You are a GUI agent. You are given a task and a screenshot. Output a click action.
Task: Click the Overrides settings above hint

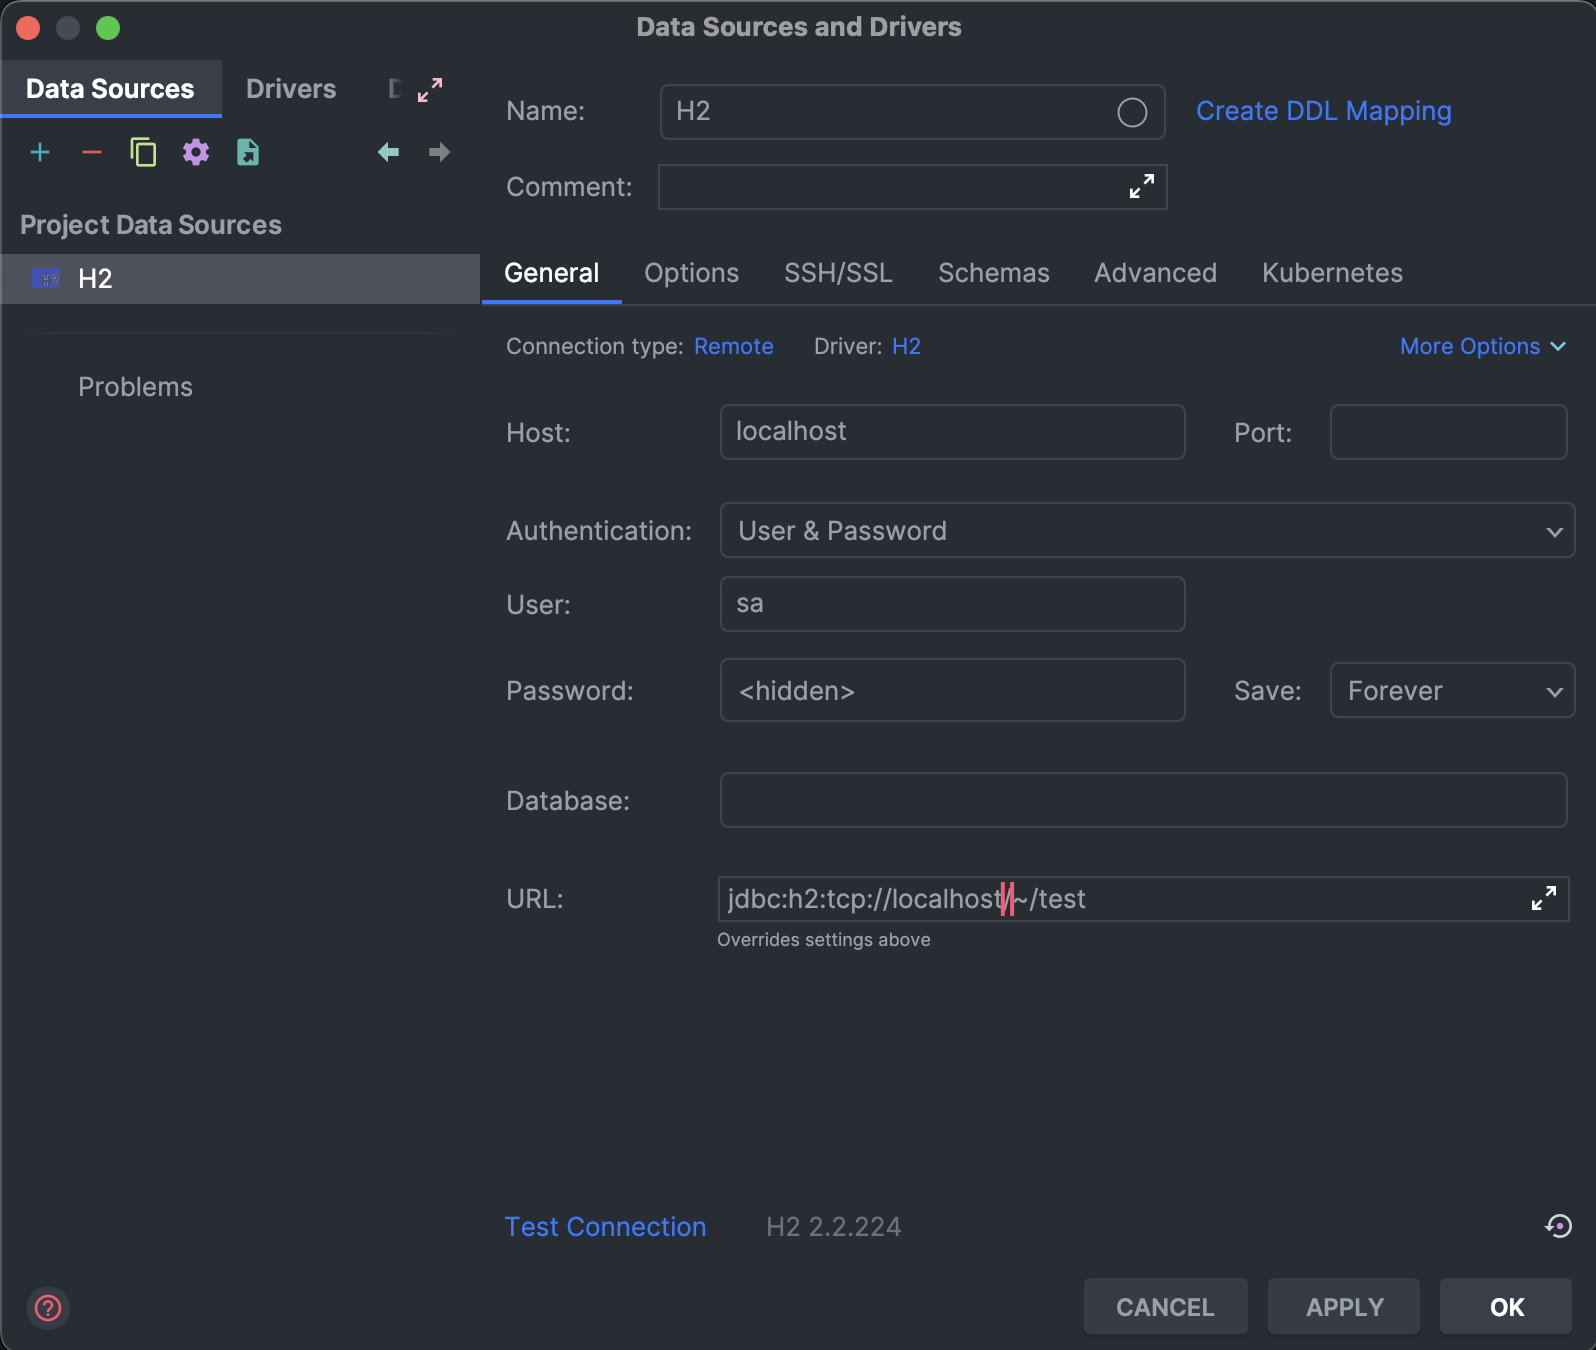[x=824, y=940]
